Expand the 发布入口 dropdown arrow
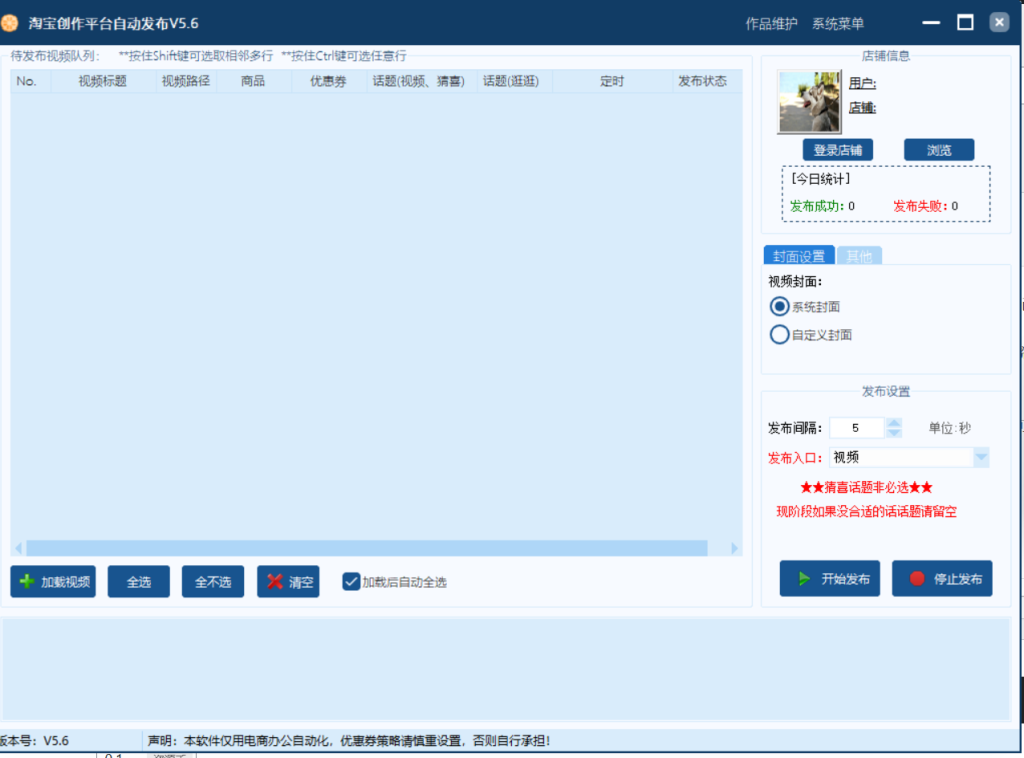1024x758 pixels. tap(981, 457)
